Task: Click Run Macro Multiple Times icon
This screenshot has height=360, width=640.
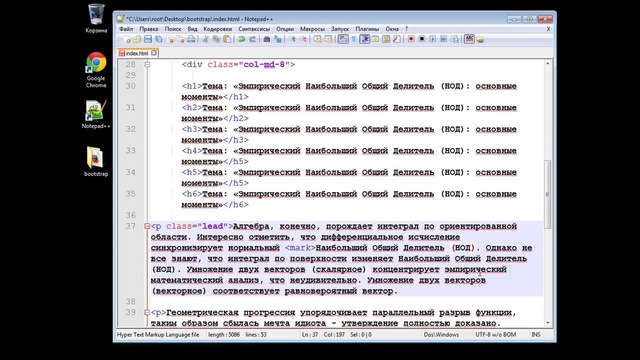Action: pyautogui.click(x=443, y=39)
